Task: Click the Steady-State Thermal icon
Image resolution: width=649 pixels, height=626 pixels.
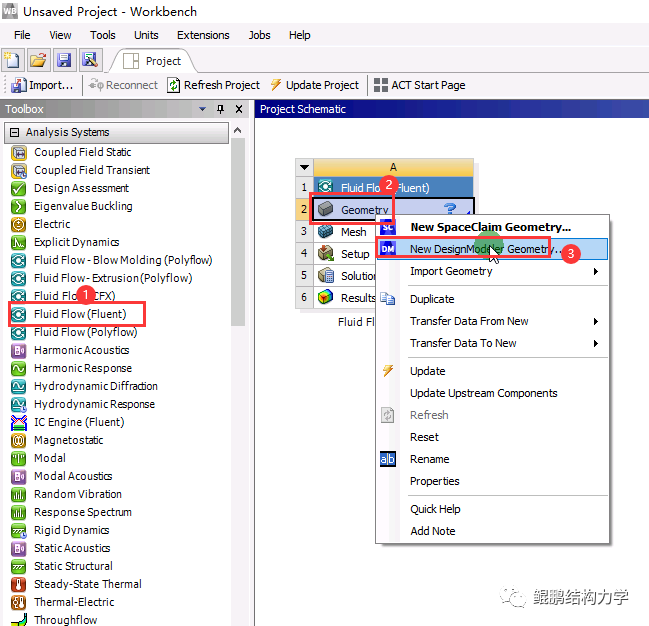Action: coord(19,585)
